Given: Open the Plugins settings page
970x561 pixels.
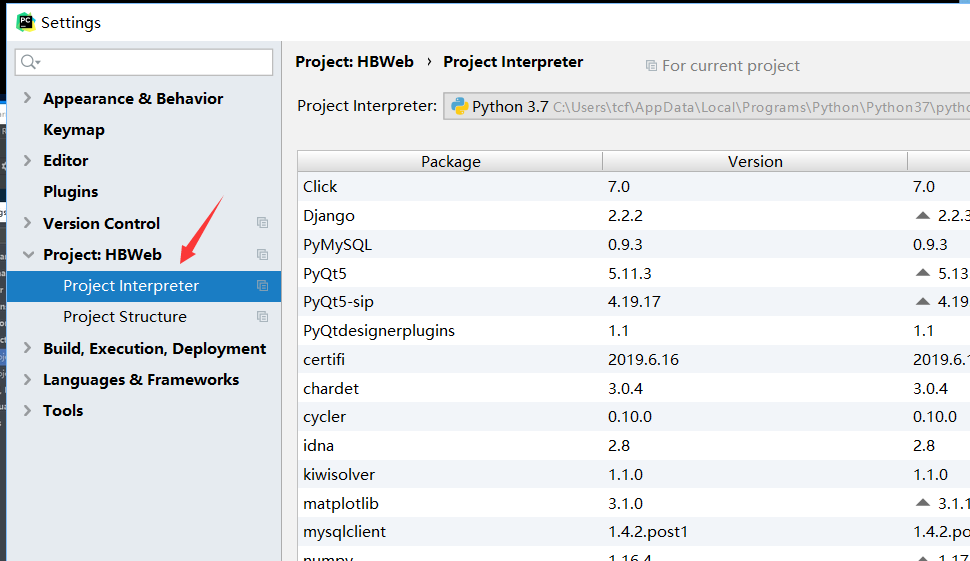Looking at the screenshot, I should tap(71, 192).
